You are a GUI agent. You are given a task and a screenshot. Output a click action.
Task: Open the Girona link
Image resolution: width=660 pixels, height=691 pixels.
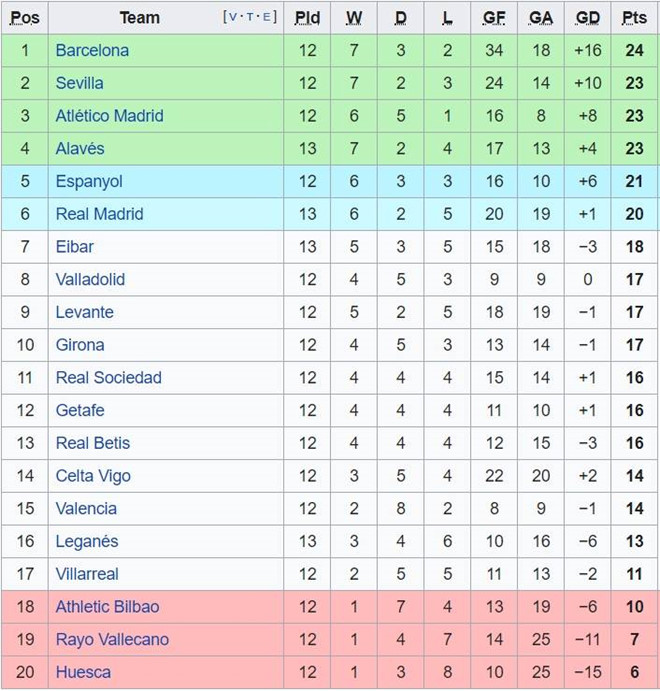pos(80,345)
